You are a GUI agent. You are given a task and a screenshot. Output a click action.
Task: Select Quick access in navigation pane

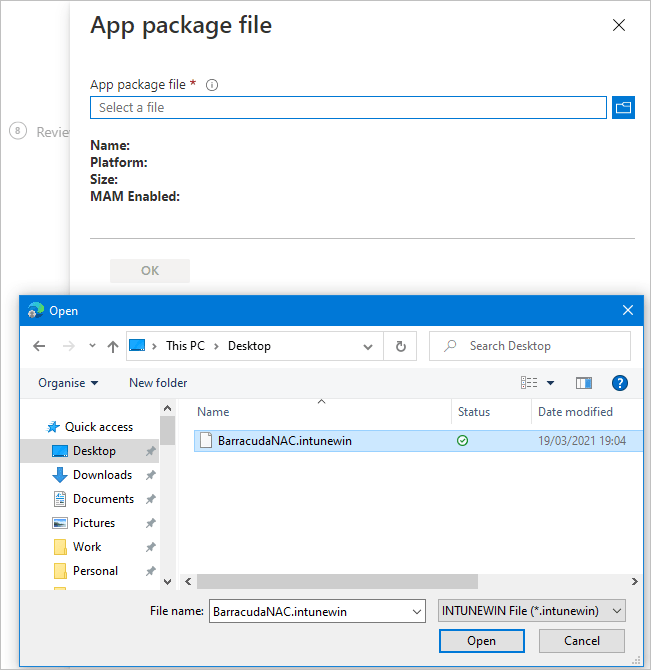(x=99, y=427)
